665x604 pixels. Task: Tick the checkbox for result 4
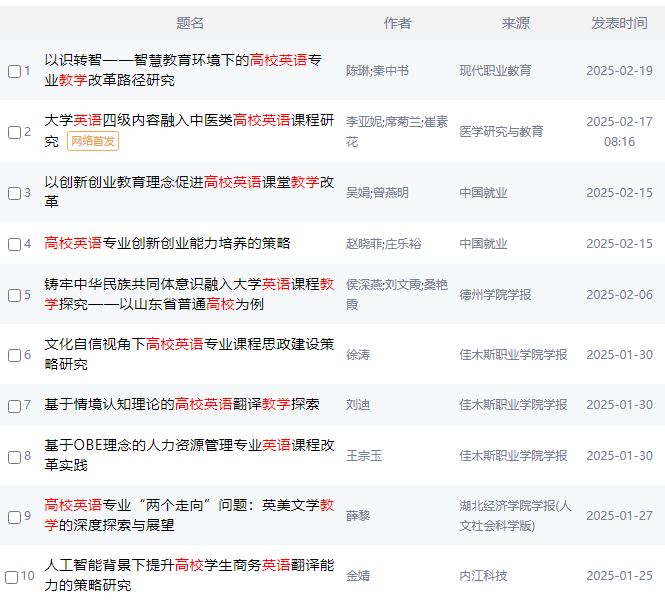pos(14,244)
